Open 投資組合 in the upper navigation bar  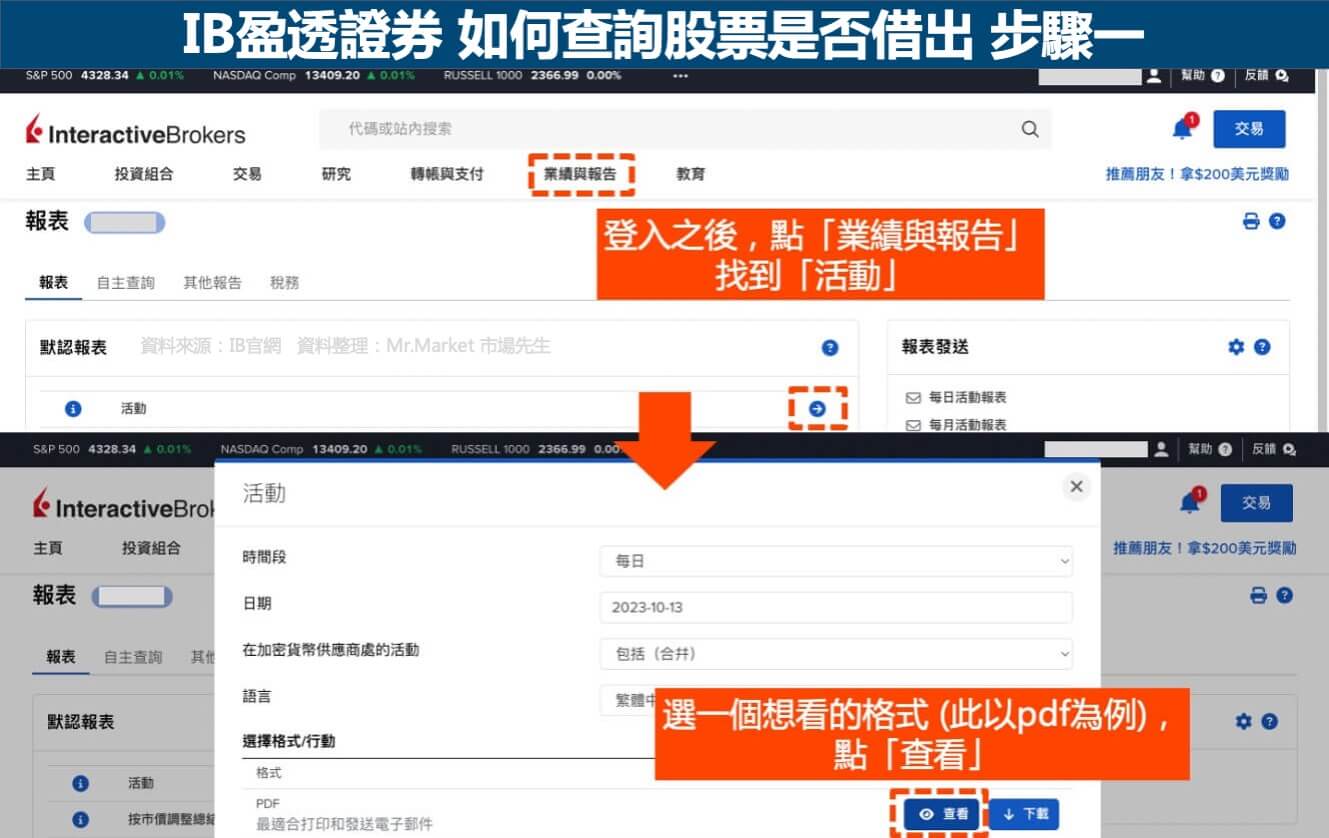144,174
